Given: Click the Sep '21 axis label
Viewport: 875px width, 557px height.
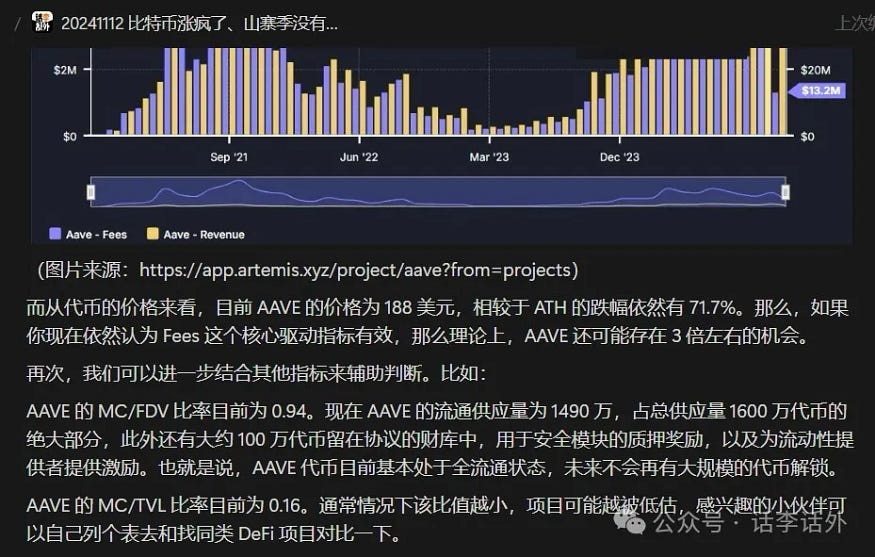Looking at the screenshot, I should click(229, 157).
